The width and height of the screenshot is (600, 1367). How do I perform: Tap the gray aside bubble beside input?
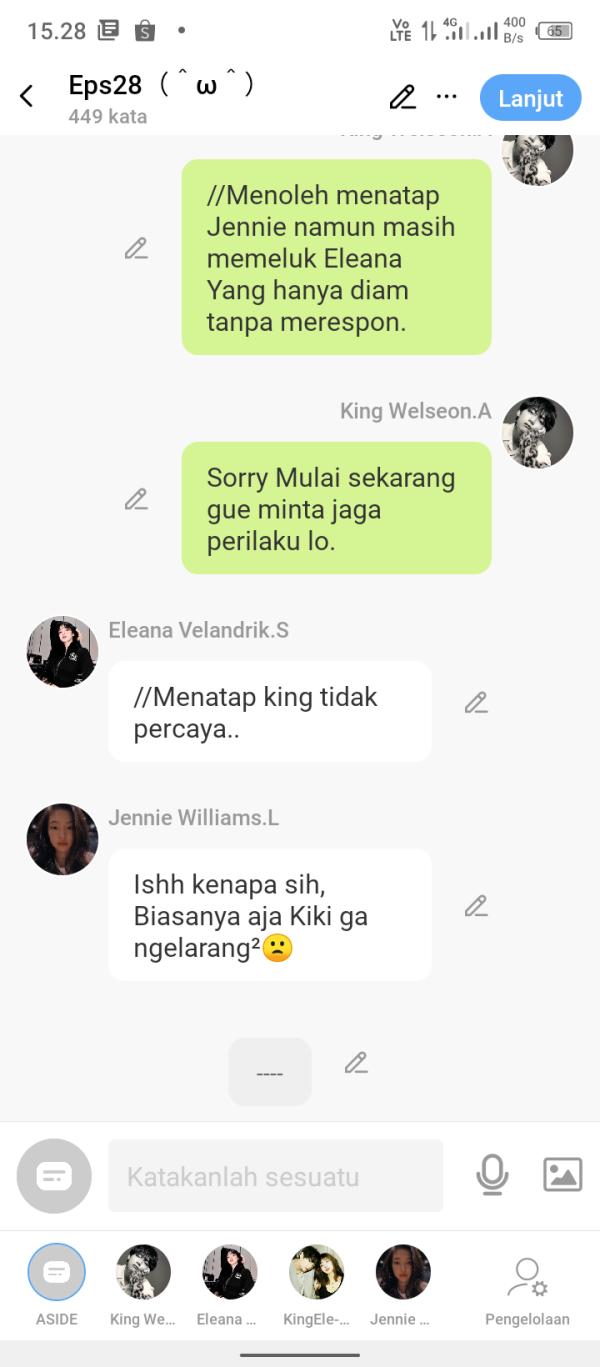click(54, 1176)
